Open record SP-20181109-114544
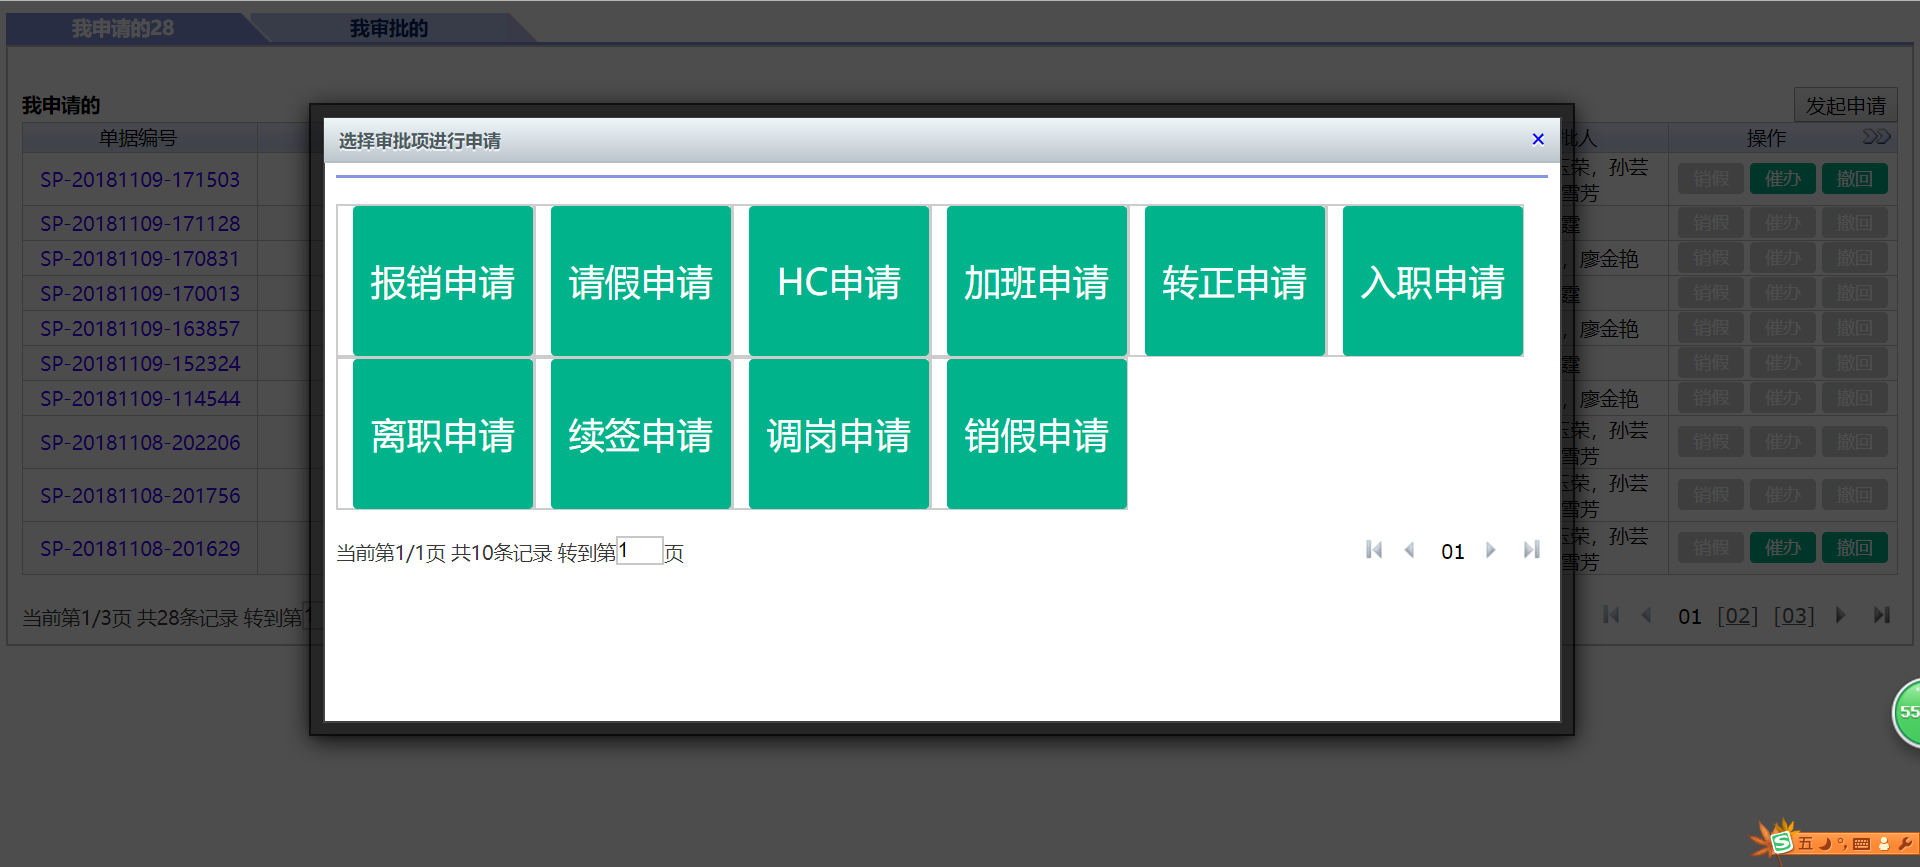Screen dimensions: 1920x867 coord(140,399)
